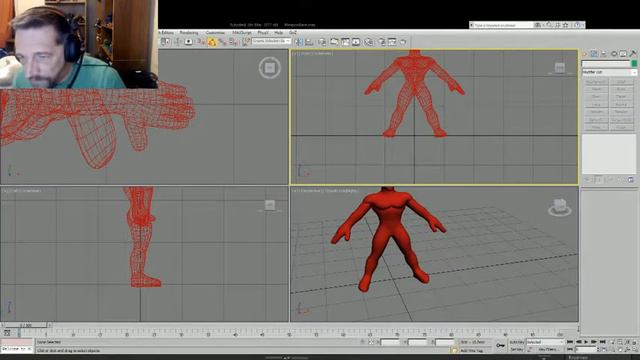This screenshot has height=360, width=640.
Task: Click the Z coordinate input field
Action: (x=444, y=342)
